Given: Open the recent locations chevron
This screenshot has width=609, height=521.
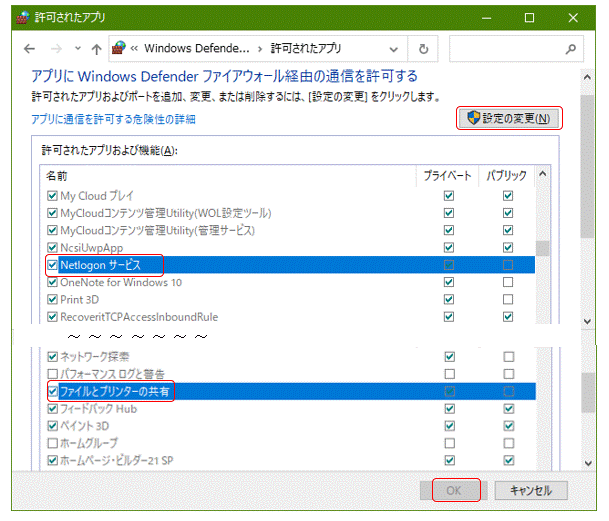Looking at the screenshot, I should [x=78, y=49].
